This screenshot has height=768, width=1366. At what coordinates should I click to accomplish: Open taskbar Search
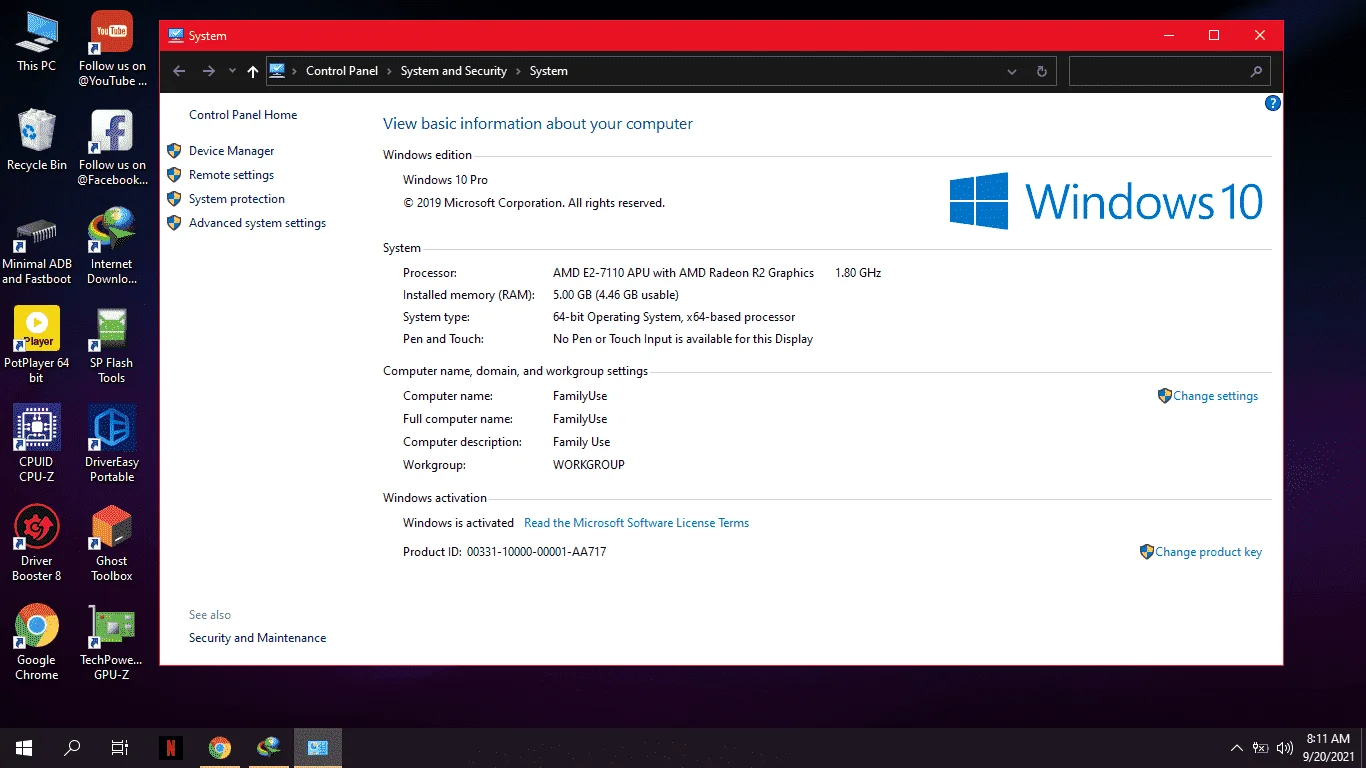pos(72,747)
